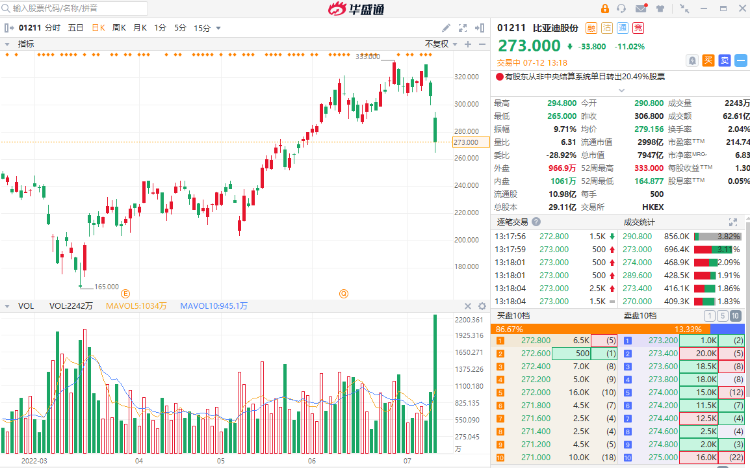This screenshot has width=750, height=468.
Task: Click the orange 86.67% bid ratio bar
Action: [600, 329]
